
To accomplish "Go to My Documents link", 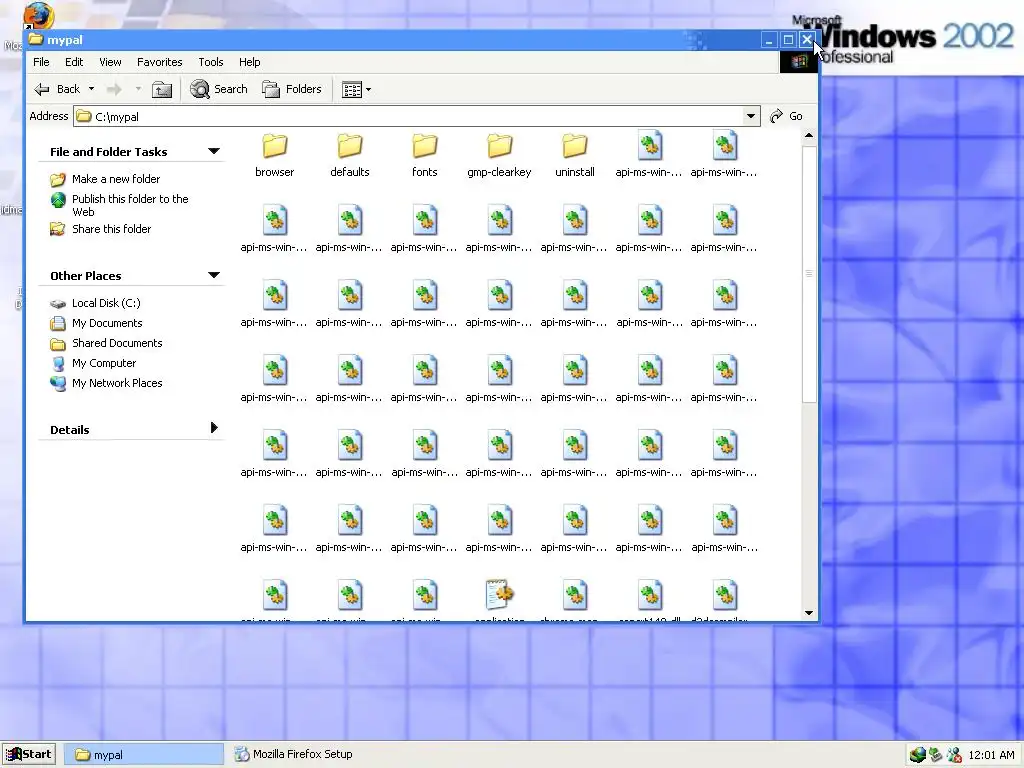I will [106, 323].
